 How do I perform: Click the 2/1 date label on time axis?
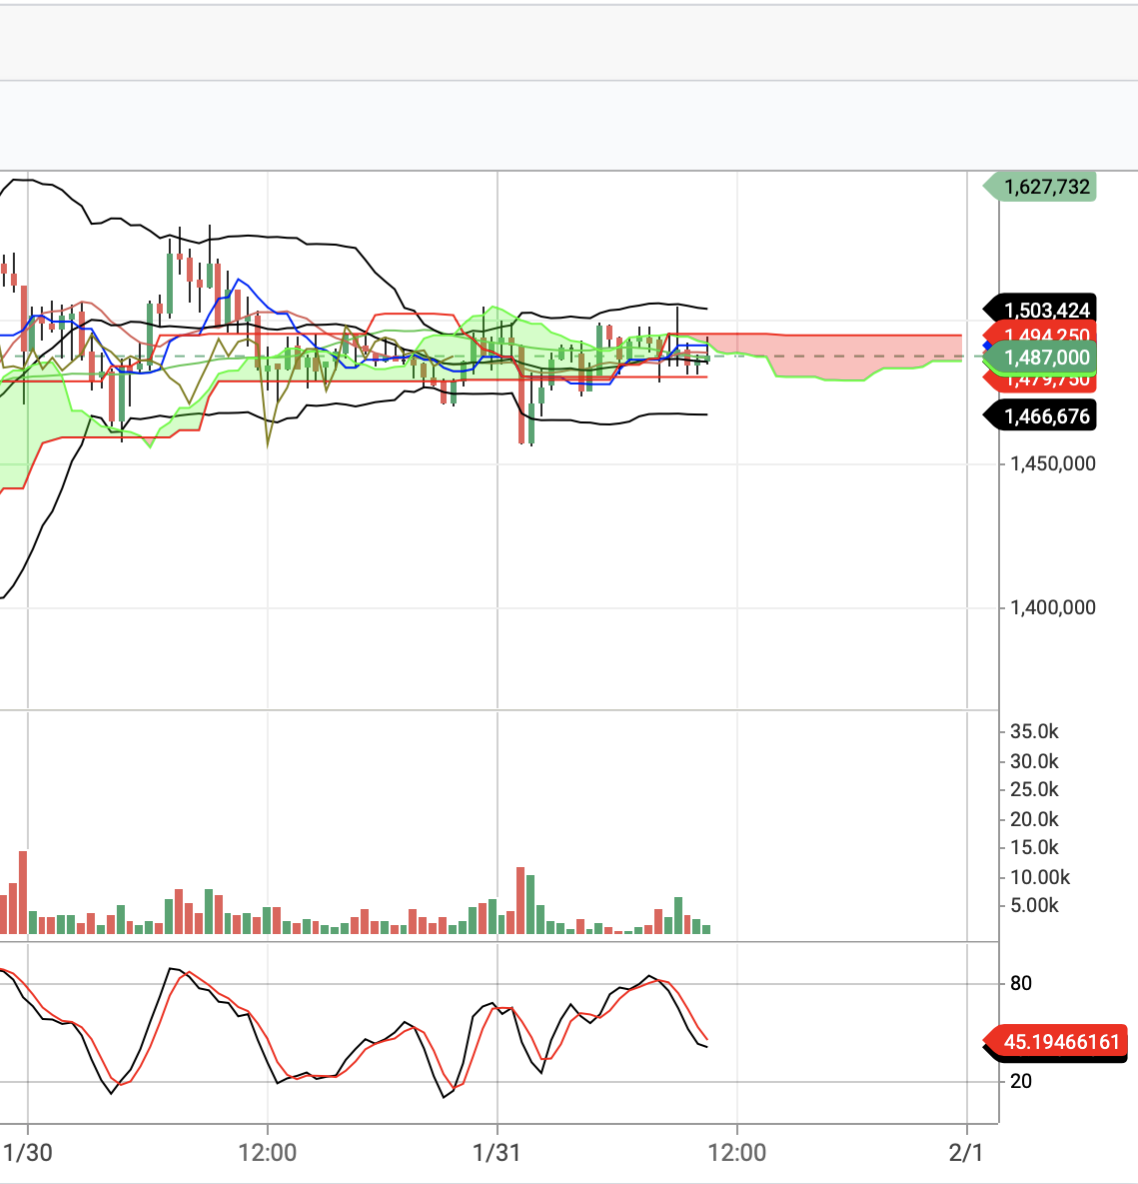point(966,1152)
